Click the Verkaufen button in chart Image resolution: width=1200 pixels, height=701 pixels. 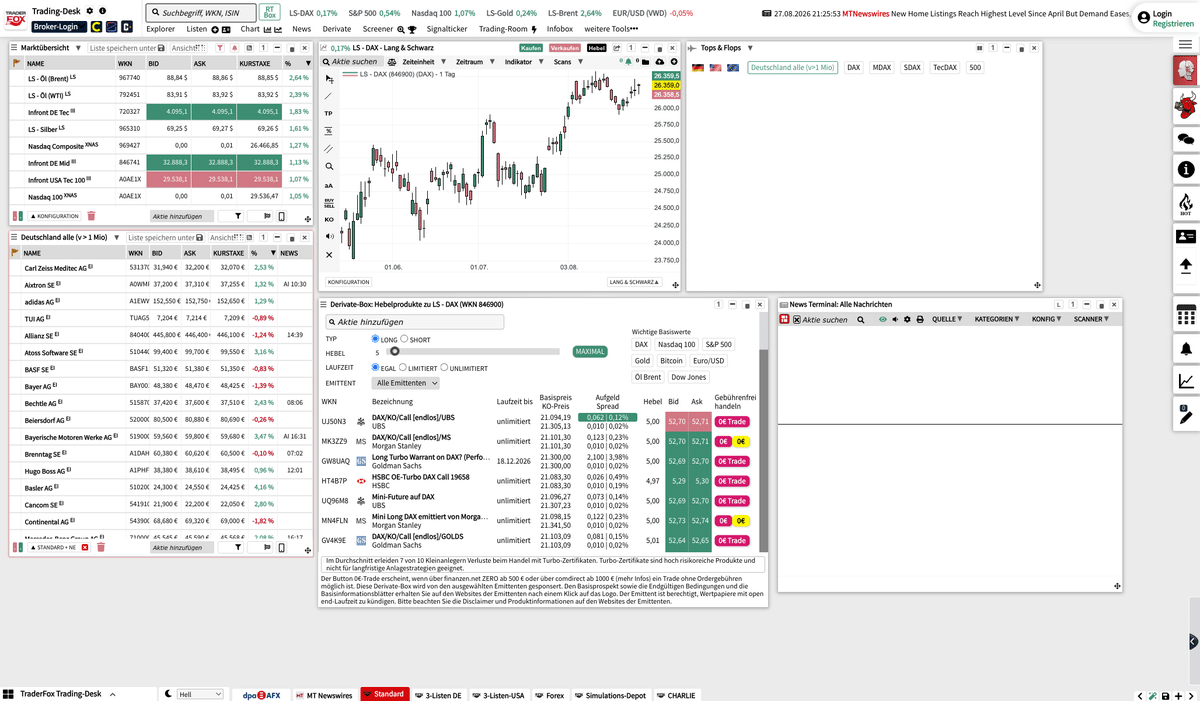[565, 48]
